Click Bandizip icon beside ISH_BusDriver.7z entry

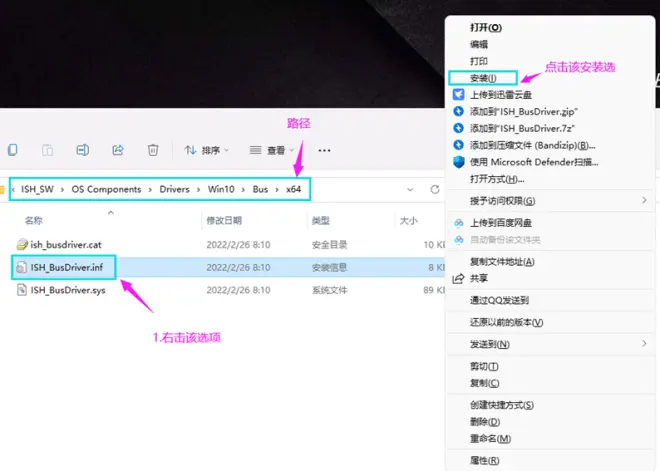tap(458, 128)
